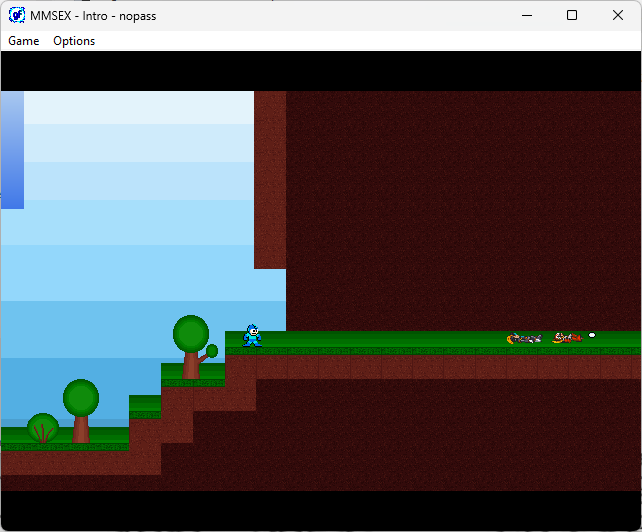Click the round bush with red twigs

click(x=43, y=428)
